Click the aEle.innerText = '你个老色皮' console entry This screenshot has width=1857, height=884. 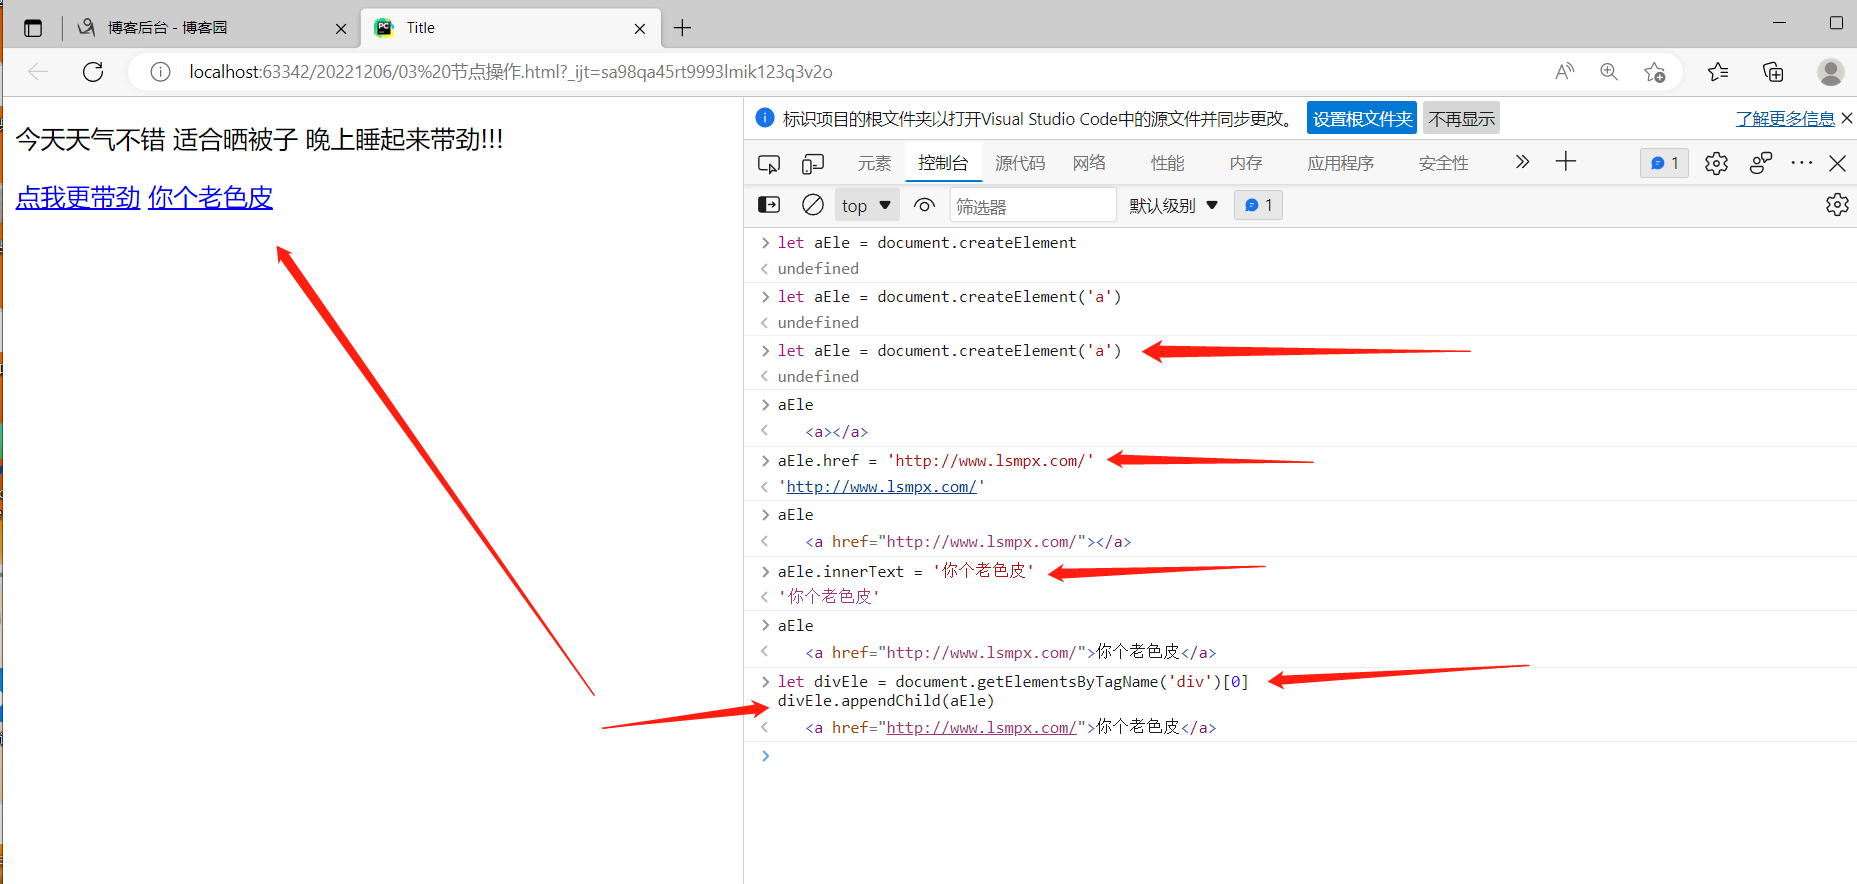(906, 571)
